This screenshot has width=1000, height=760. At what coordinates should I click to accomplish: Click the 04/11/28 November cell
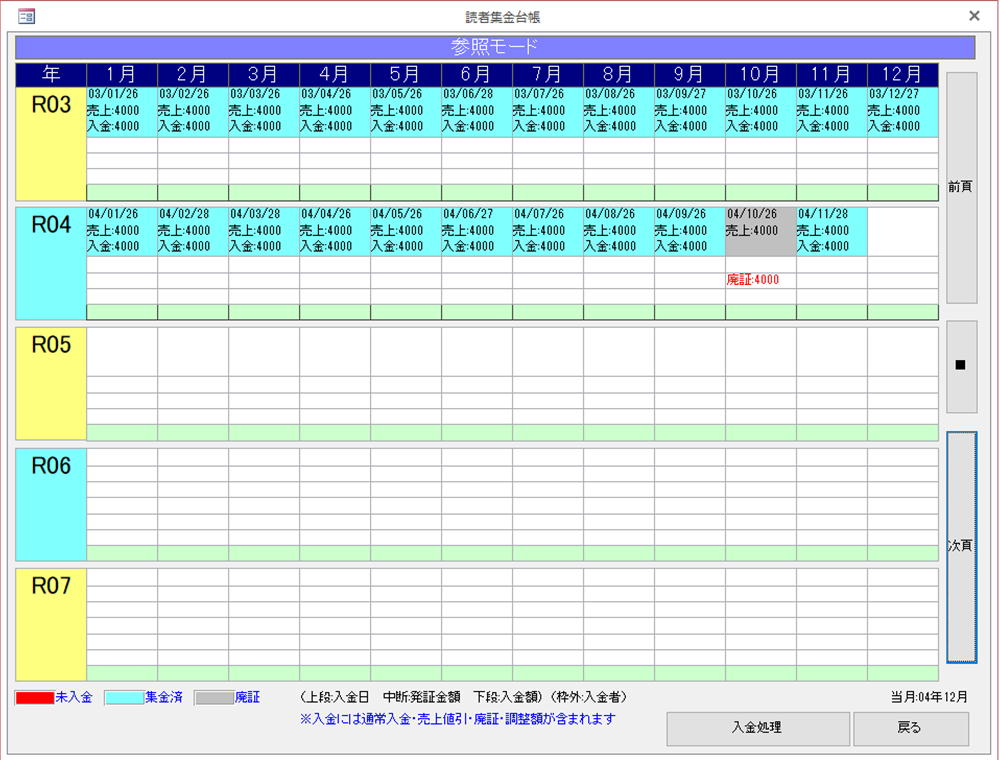pyautogui.click(x=832, y=231)
